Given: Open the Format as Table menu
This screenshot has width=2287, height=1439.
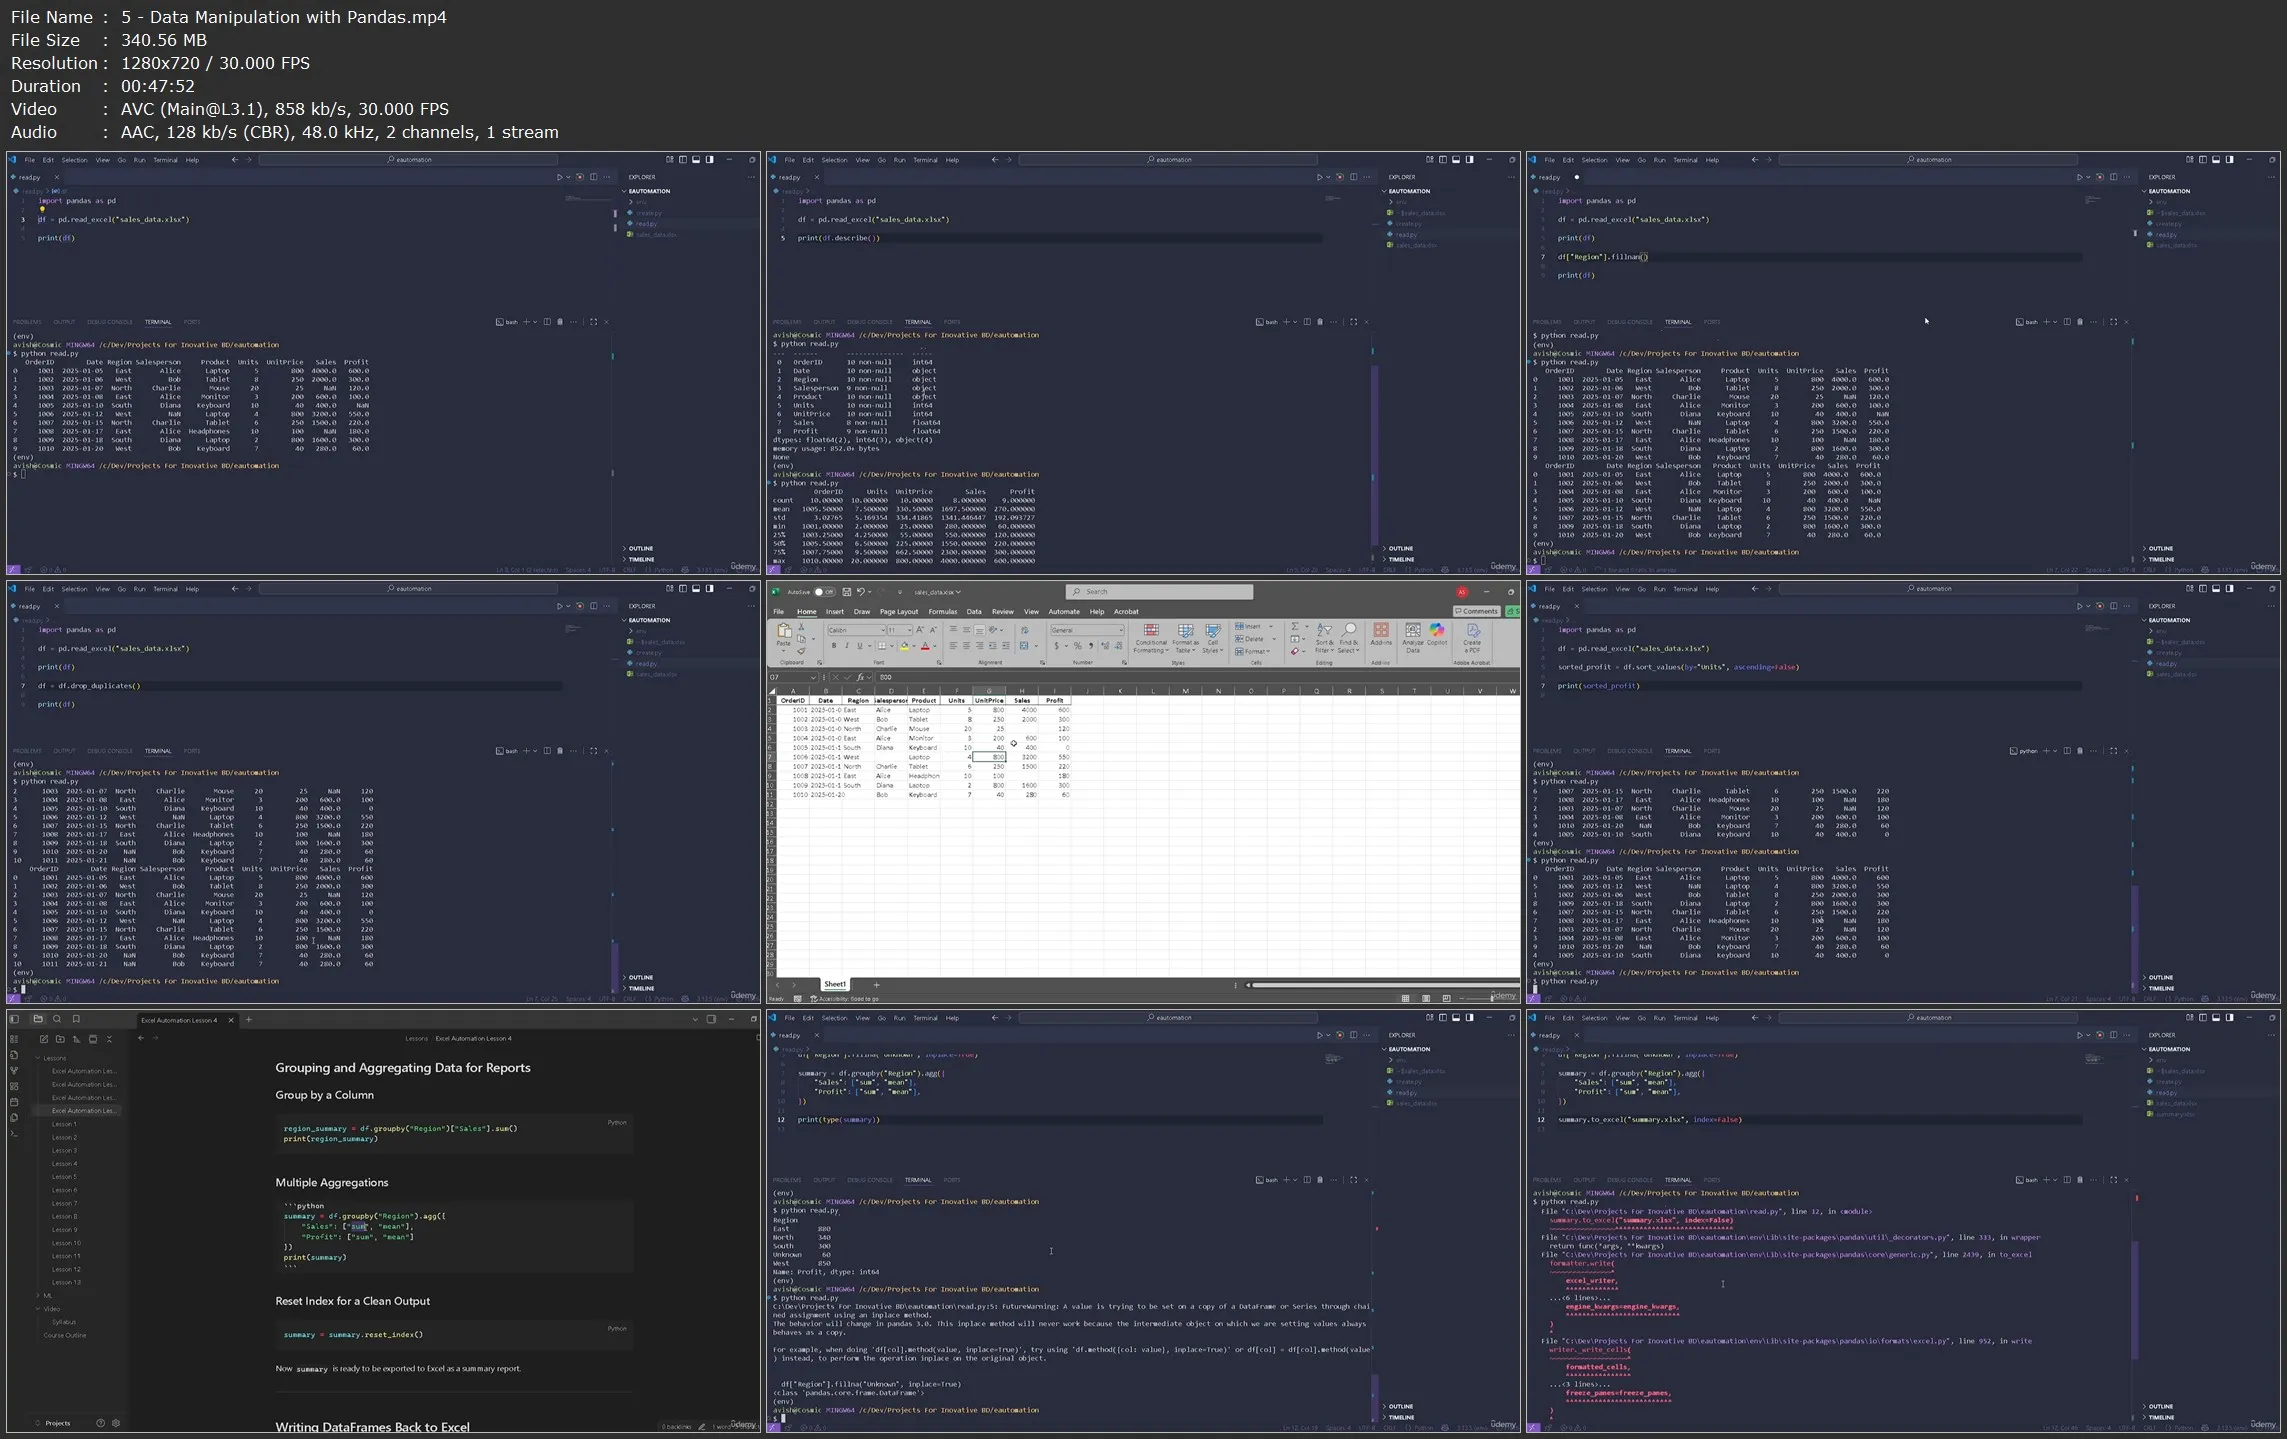Looking at the screenshot, I should 1185,637.
